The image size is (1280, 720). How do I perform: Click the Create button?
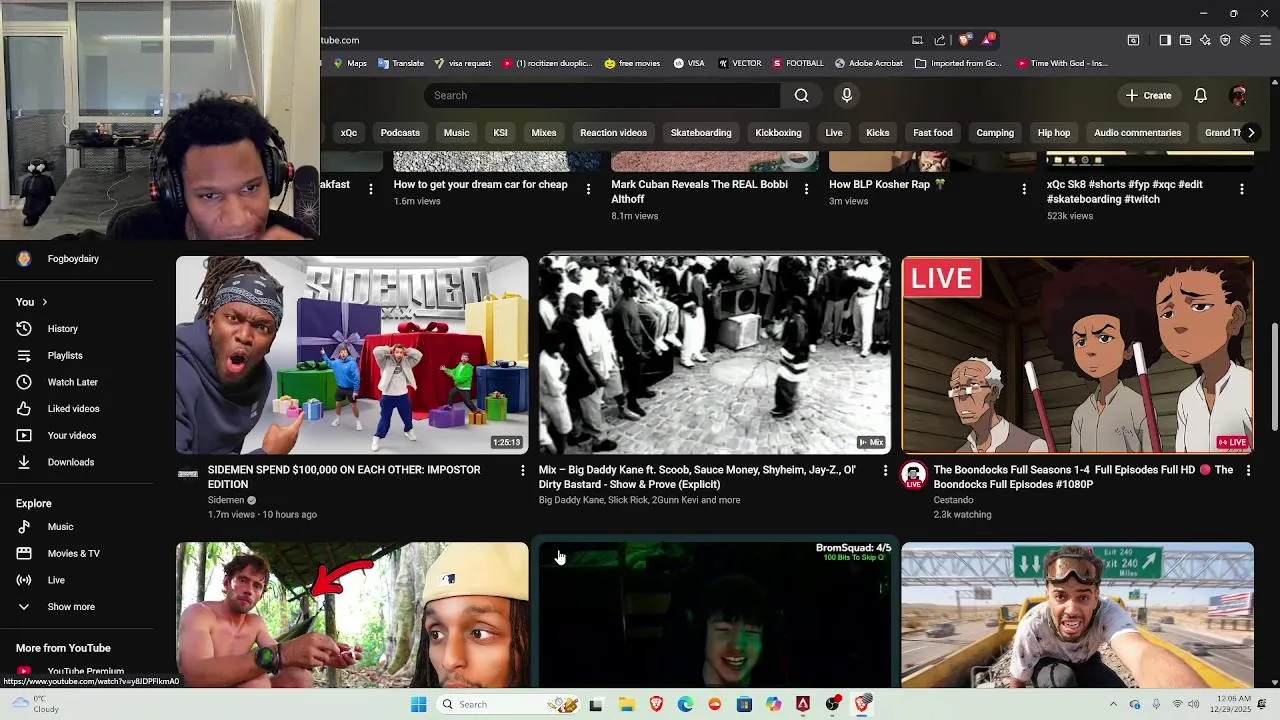tap(1148, 95)
